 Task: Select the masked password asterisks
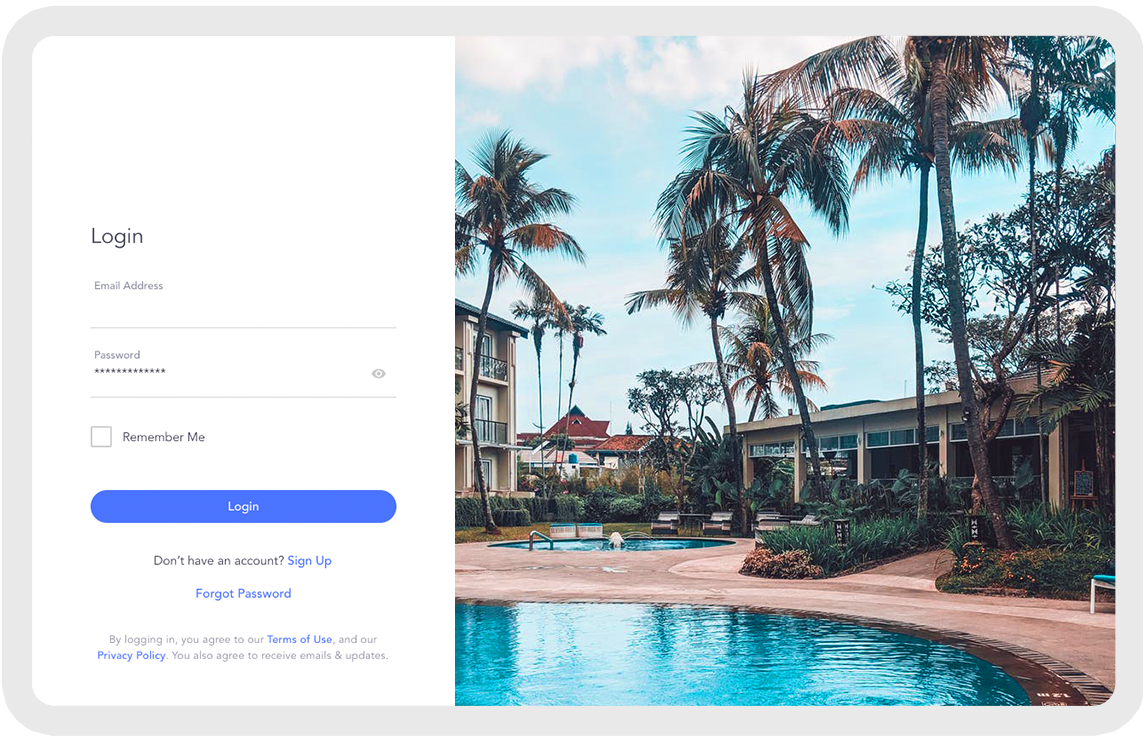pyautogui.click(x=130, y=372)
